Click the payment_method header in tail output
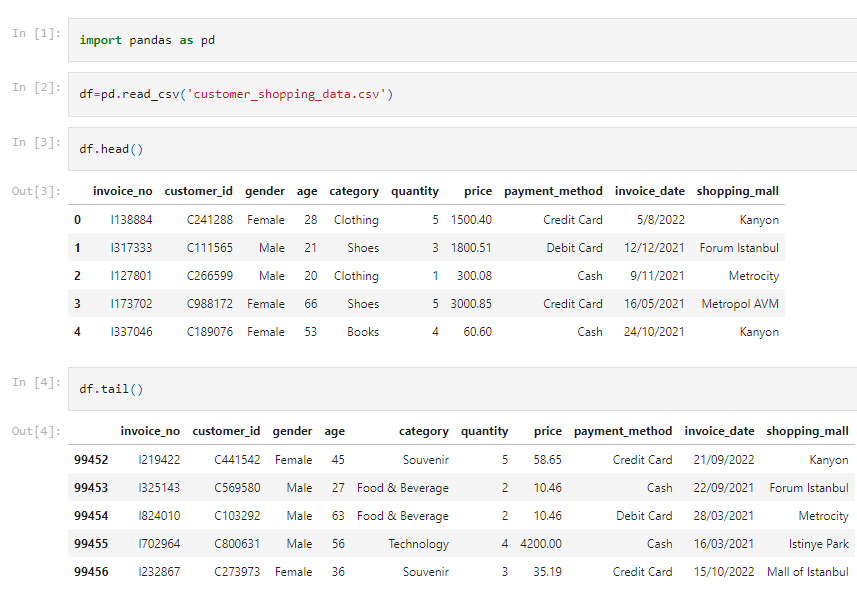 [x=622, y=431]
